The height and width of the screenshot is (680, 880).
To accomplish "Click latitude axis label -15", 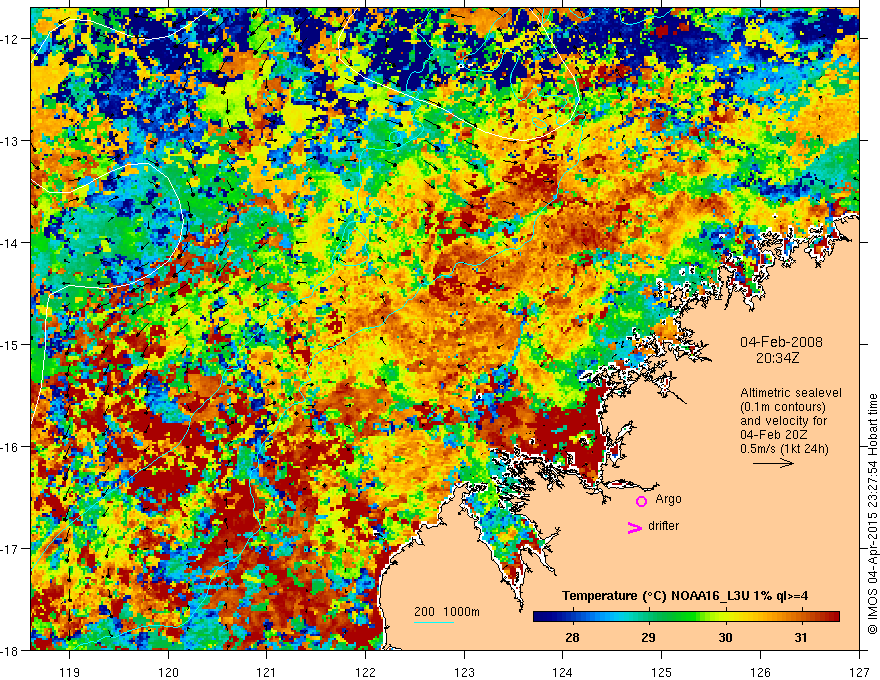I will click(11, 344).
